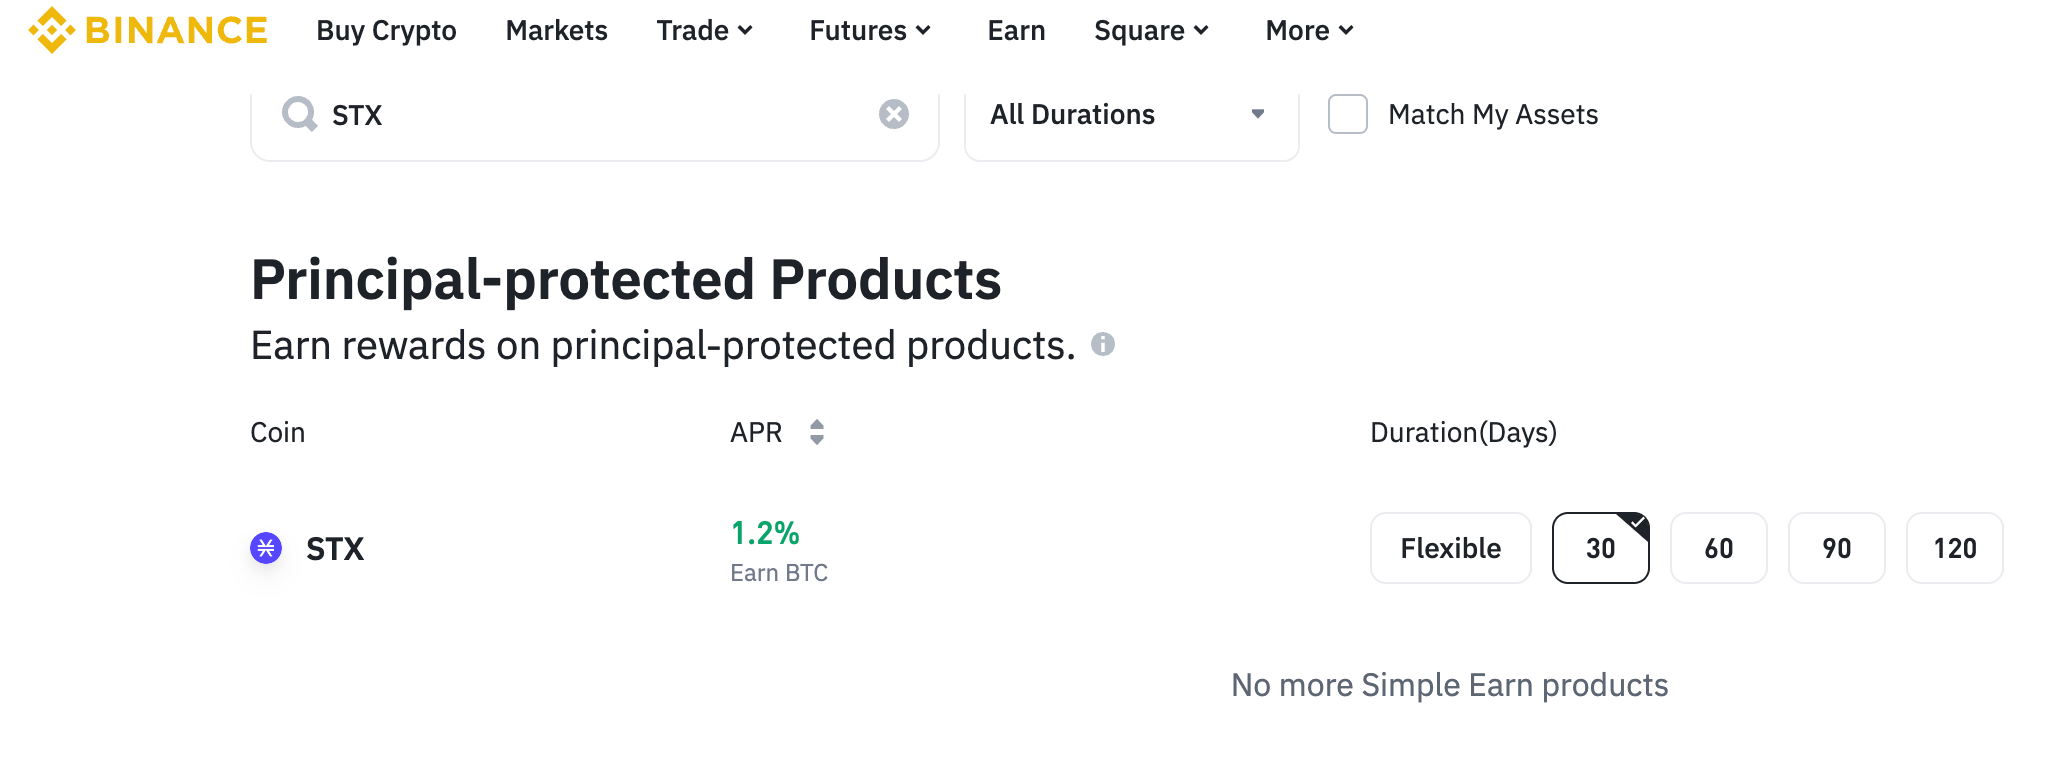
Task: Click the STX coin icon
Action: click(x=266, y=548)
